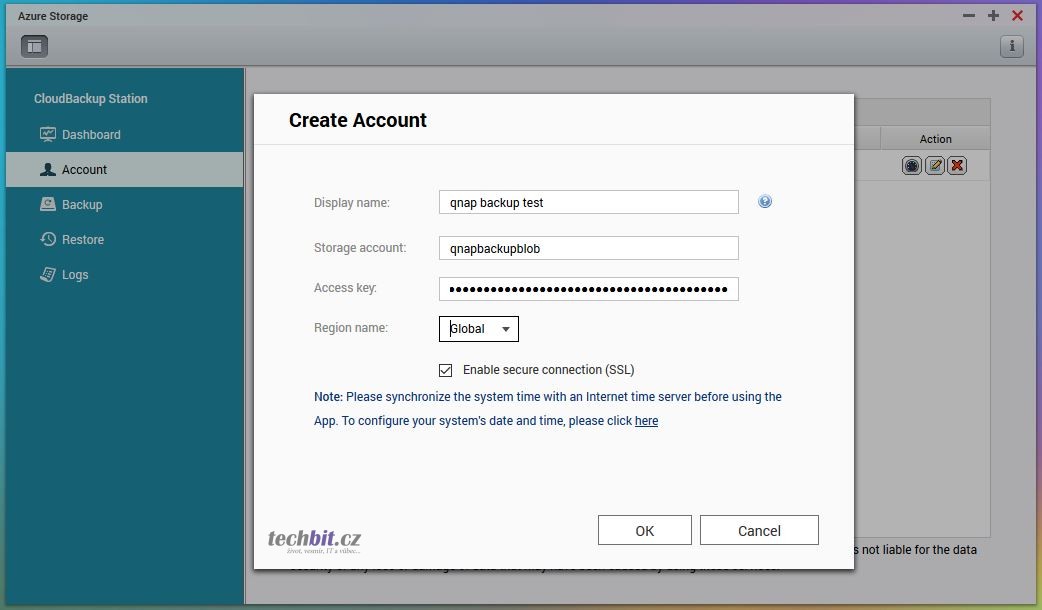The height and width of the screenshot is (610, 1042).
Task: Open the Backup section in sidebar
Action: [x=82, y=204]
